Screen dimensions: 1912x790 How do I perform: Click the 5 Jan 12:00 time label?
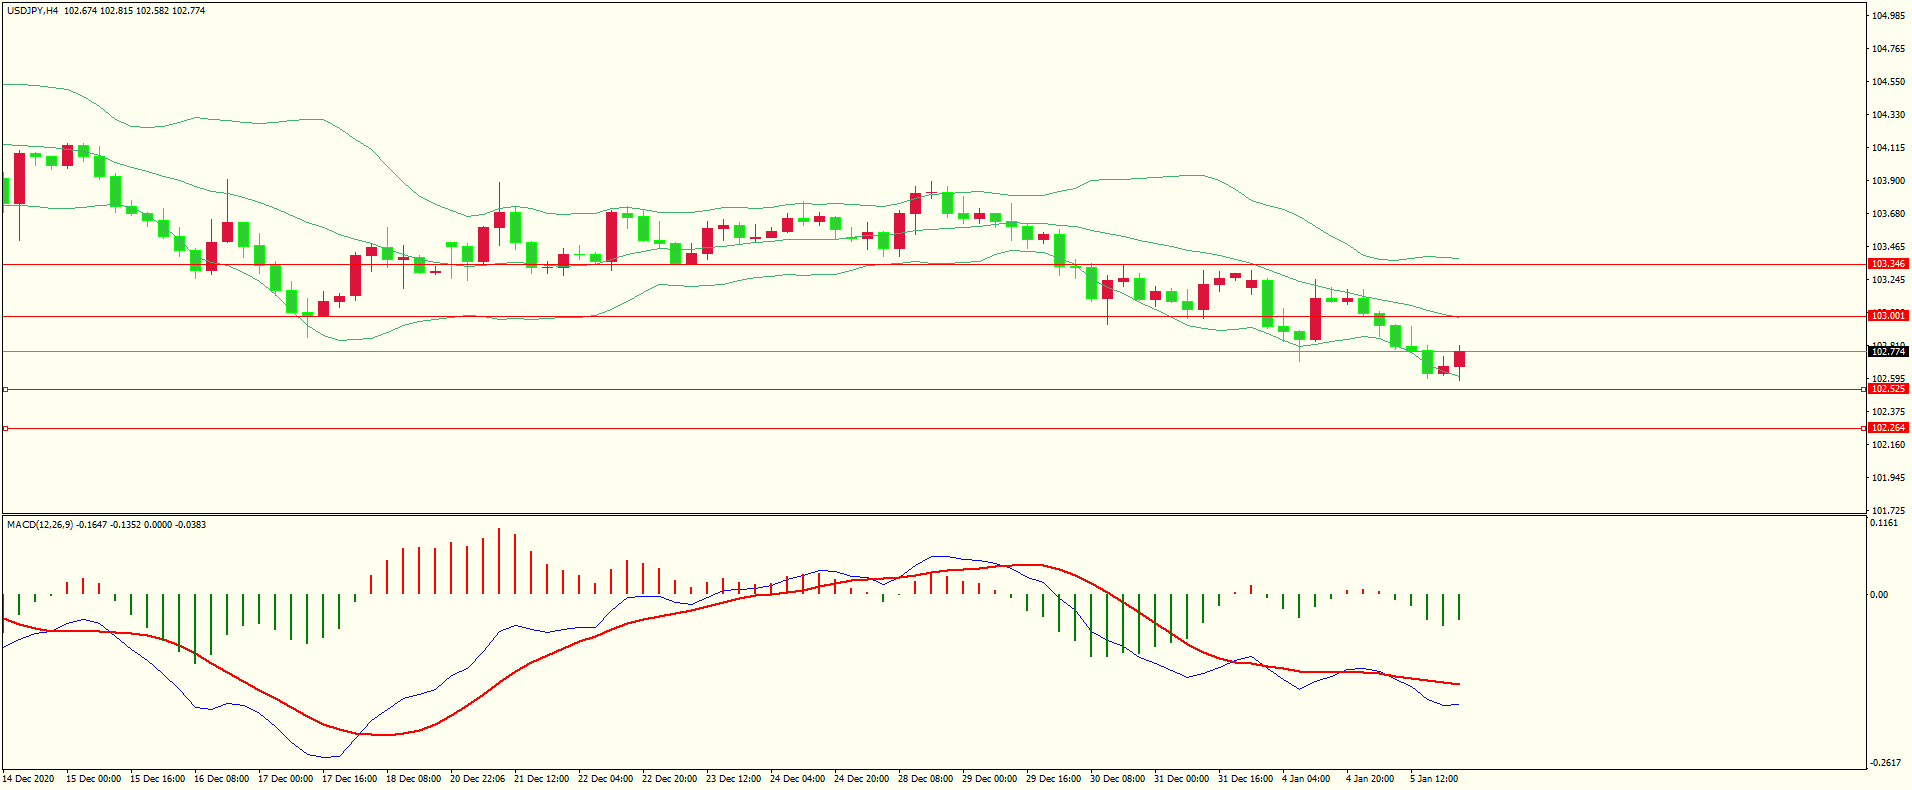coord(1434,779)
